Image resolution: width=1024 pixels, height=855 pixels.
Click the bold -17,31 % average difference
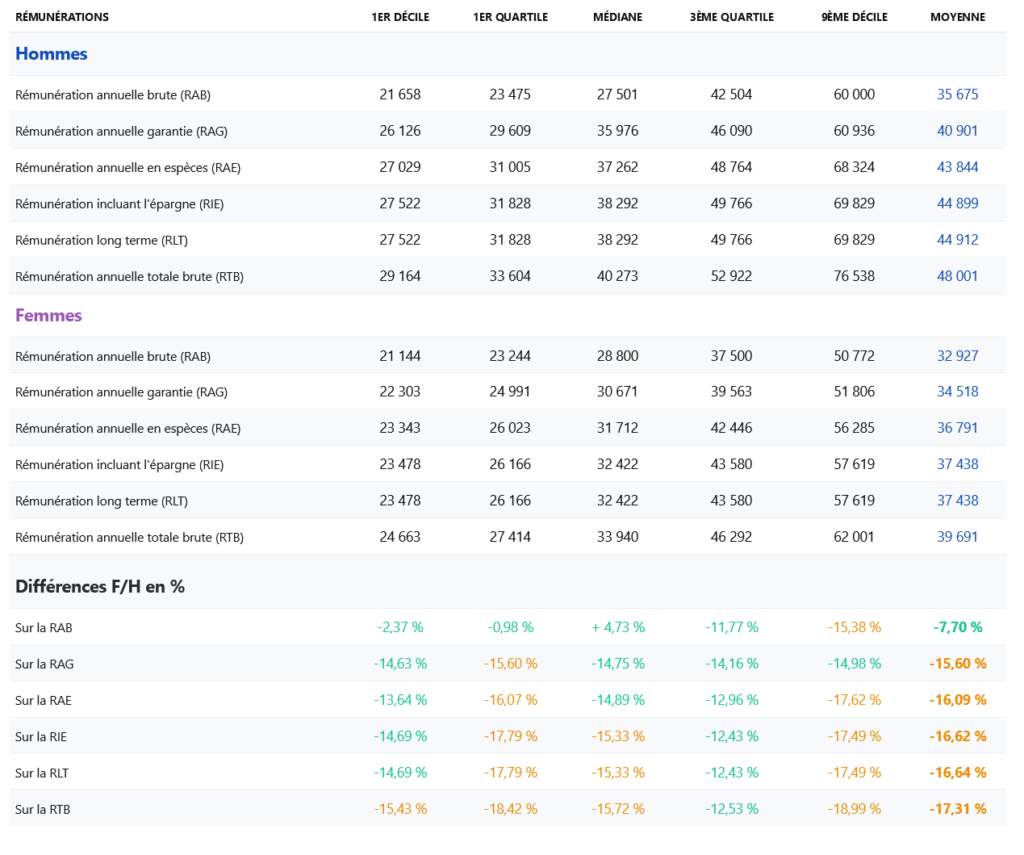[x=957, y=809]
